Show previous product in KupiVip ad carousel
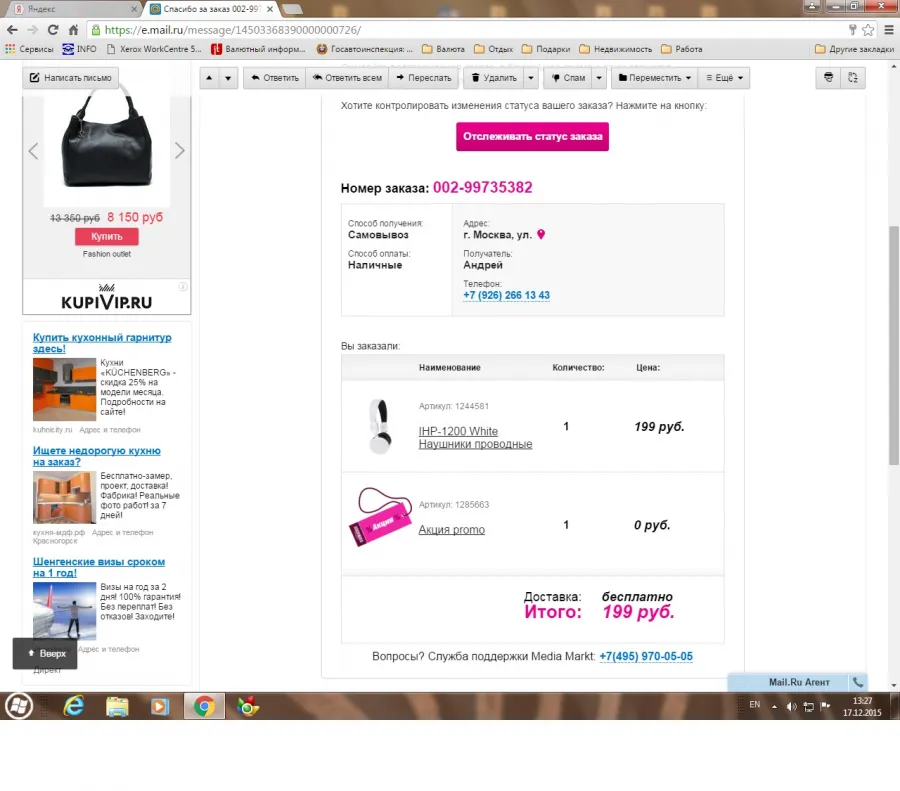This screenshot has width=900, height=791. pos(33,151)
